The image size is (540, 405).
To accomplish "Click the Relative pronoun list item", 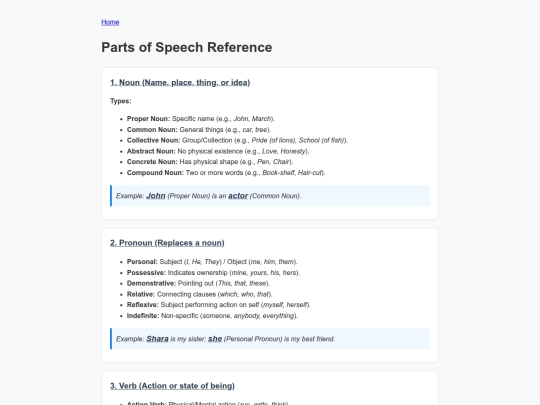I will tap(200, 294).
